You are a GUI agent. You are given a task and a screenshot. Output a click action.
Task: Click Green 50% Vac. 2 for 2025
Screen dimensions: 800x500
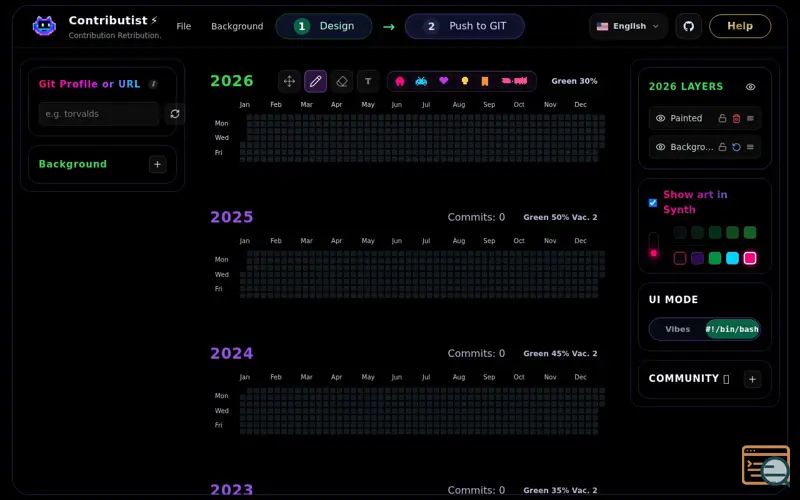(560, 217)
